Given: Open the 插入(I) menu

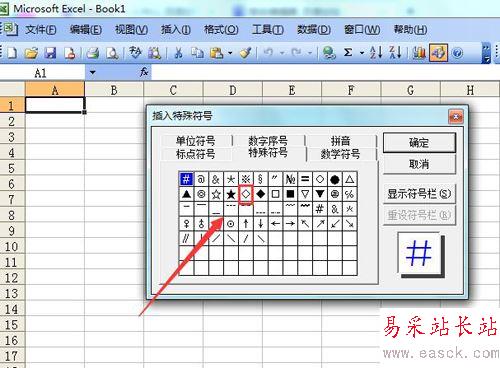Looking at the screenshot, I should point(176,30).
